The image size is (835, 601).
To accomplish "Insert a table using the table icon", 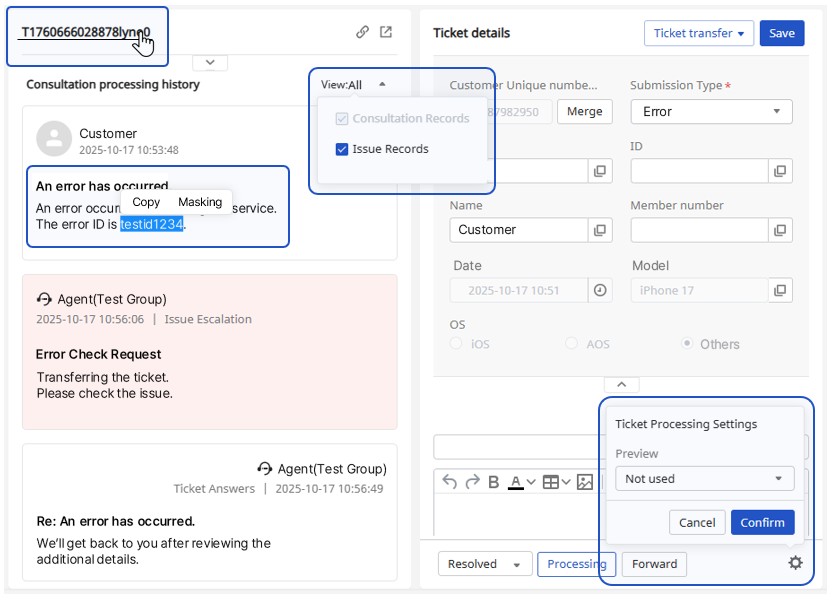I will pos(551,482).
